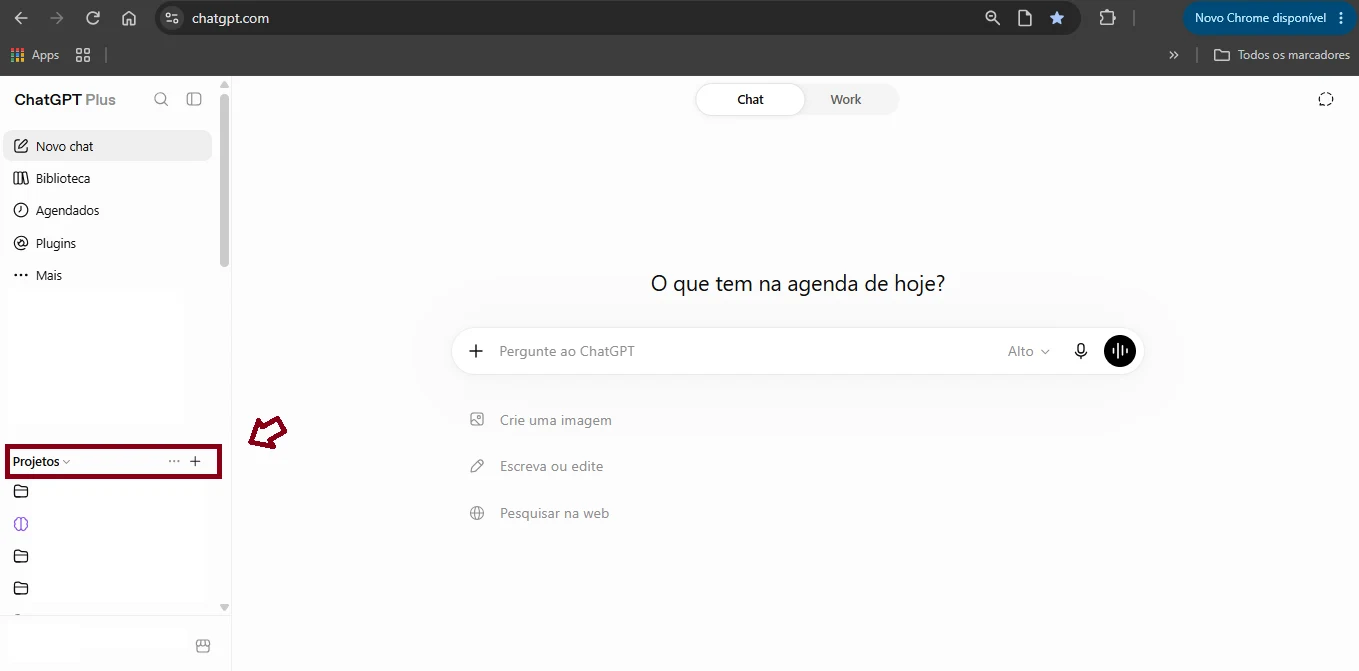This screenshot has width=1359, height=671.
Task: Open the Extensions puzzle icon
Action: tap(1107, 18)
